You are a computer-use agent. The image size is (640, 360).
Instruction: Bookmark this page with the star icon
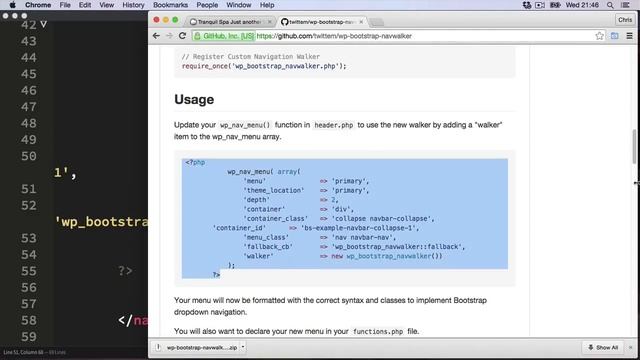click(x=599, y=36)
